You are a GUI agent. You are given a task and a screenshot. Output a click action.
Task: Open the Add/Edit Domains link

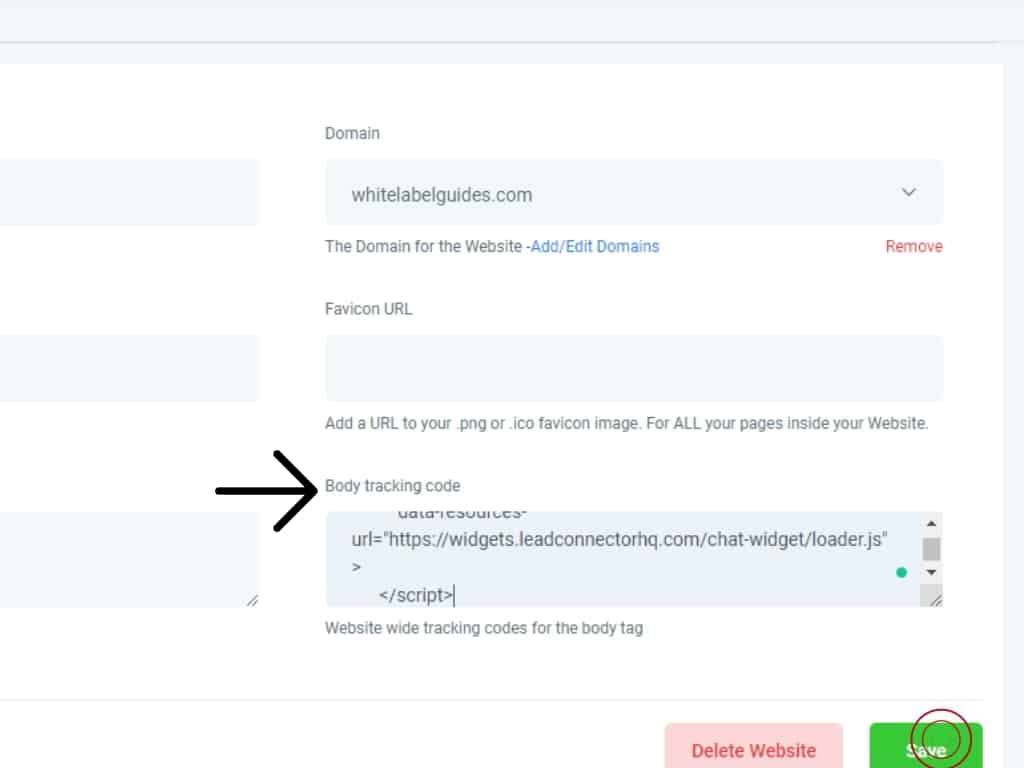(x=594, y=246)
